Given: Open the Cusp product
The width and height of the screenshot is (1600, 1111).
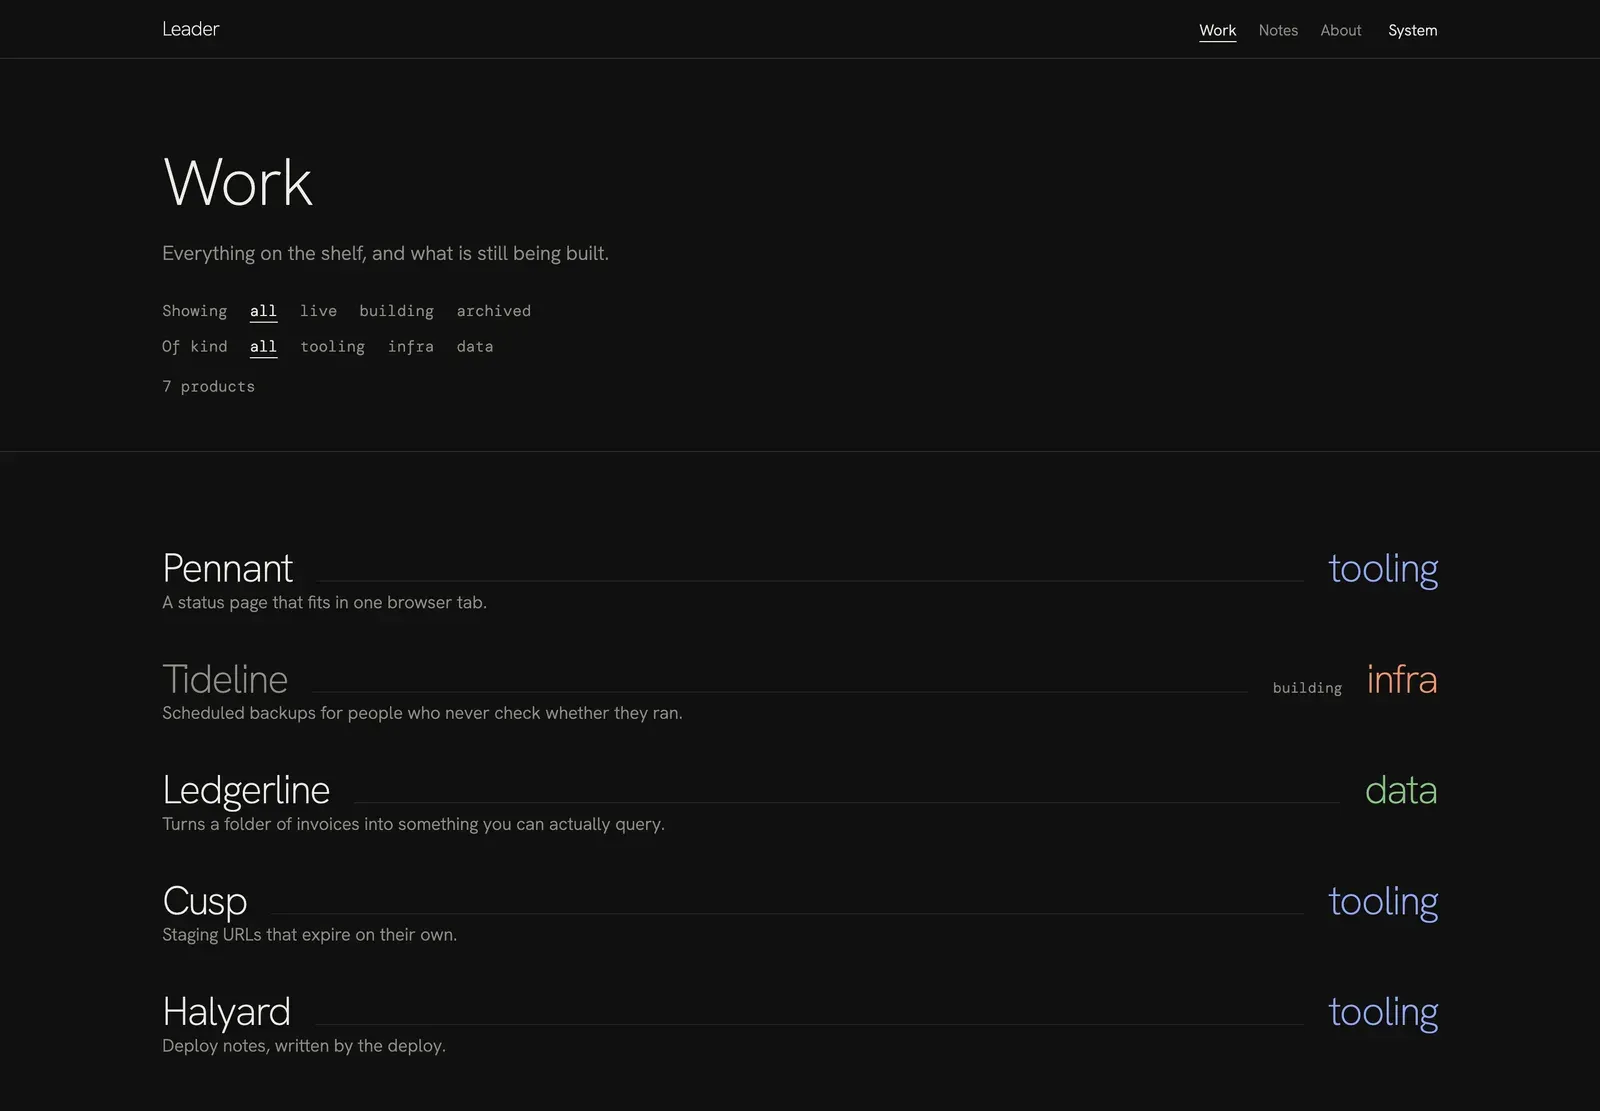Looking at the screenshot, I should [x=204, y=901].
